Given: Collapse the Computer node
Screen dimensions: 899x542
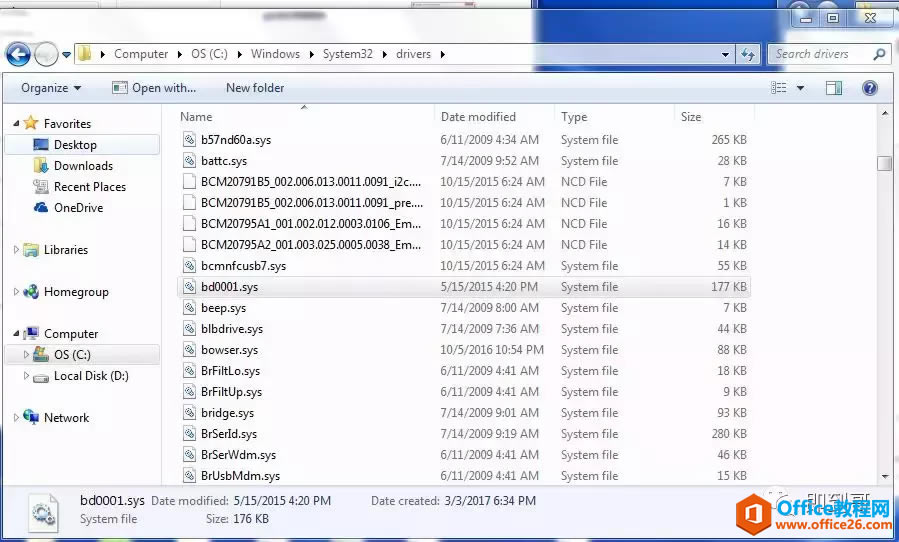Looking at the screenshot, I should coord(16,333).
